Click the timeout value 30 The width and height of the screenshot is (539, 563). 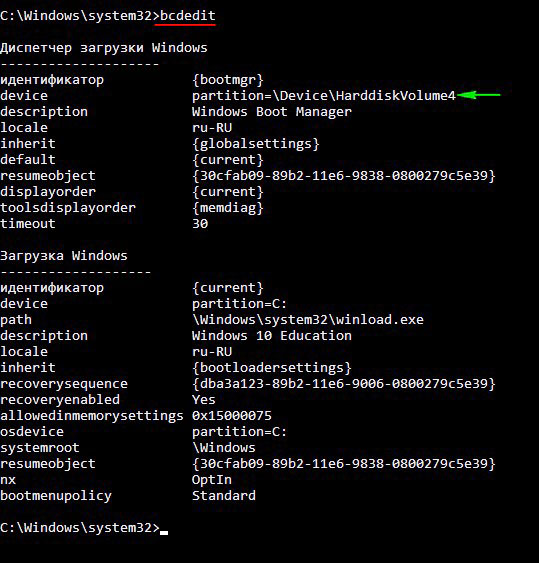pyautogui.click(x=200, y=223)
